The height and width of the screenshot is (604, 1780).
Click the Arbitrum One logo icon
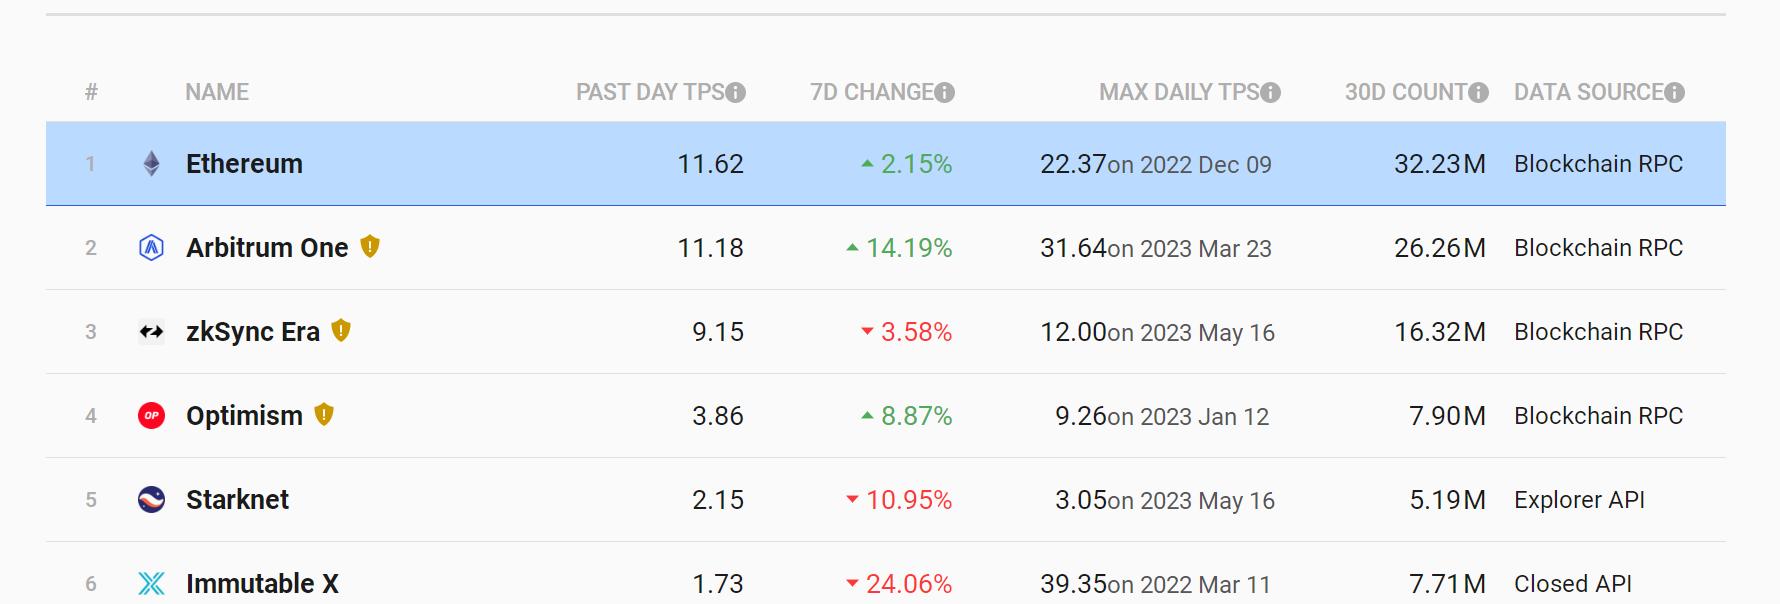(x=151, y=248)
